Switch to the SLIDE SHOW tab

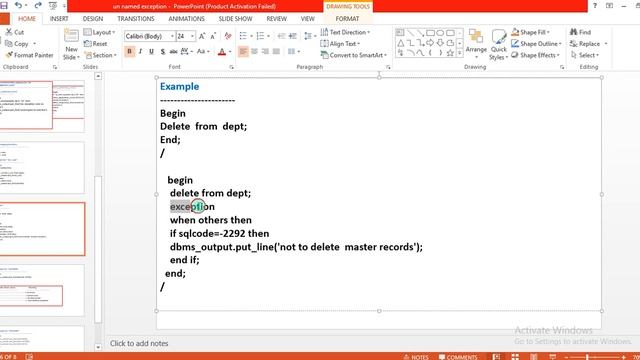pos(235,19)
